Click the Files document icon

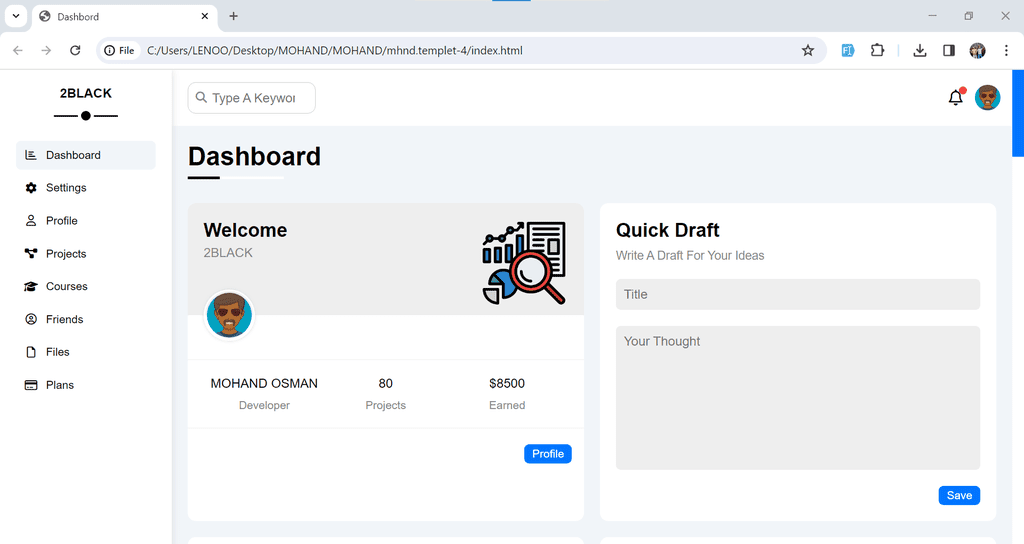tap(31, 352)
